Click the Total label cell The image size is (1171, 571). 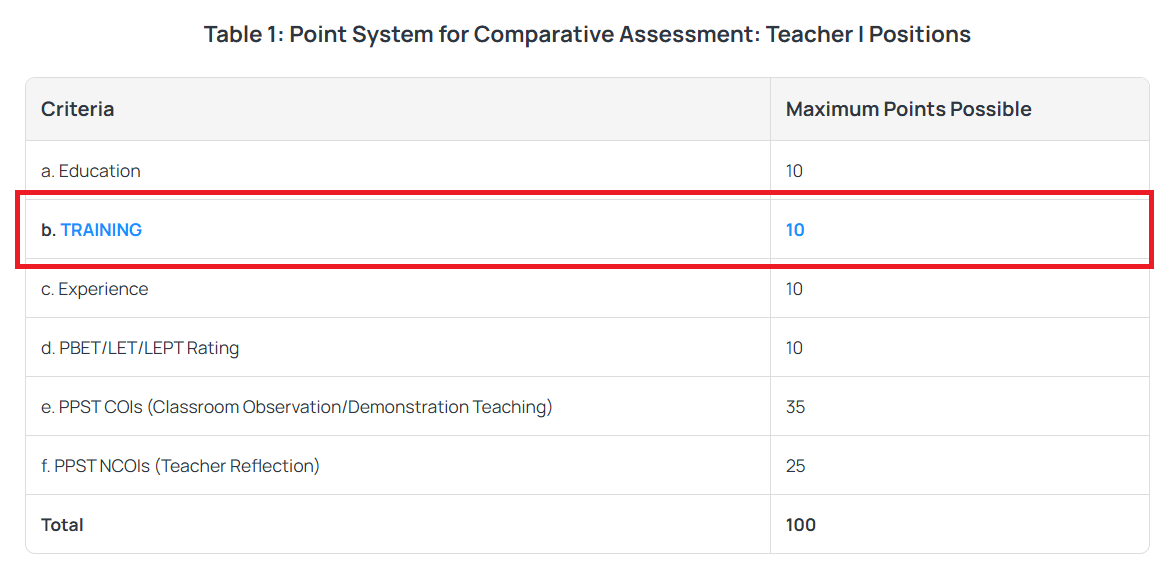(x=62, y=525)
